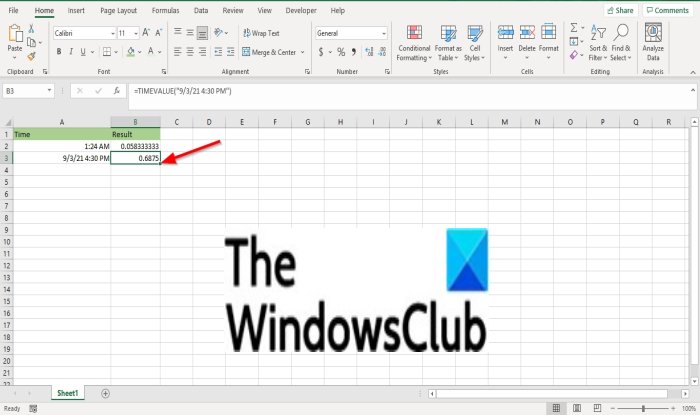Click the Comments button
Screen dimensions: 700x415
coord(668,10)
